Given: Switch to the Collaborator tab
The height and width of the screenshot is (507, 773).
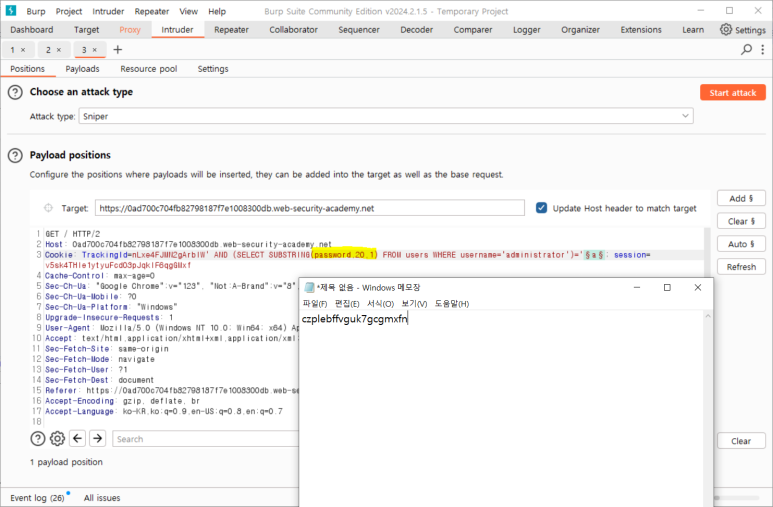Looking at the screenshot, I should click(x=293, y=30).
